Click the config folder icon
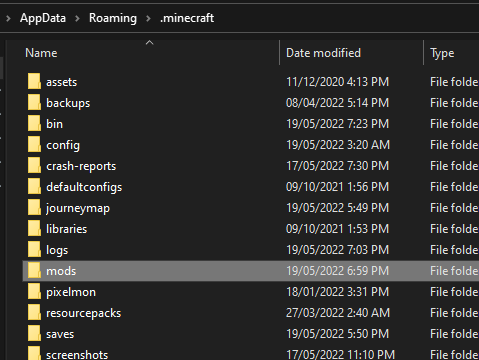This screenshot has height=360, width=479. 34,145
